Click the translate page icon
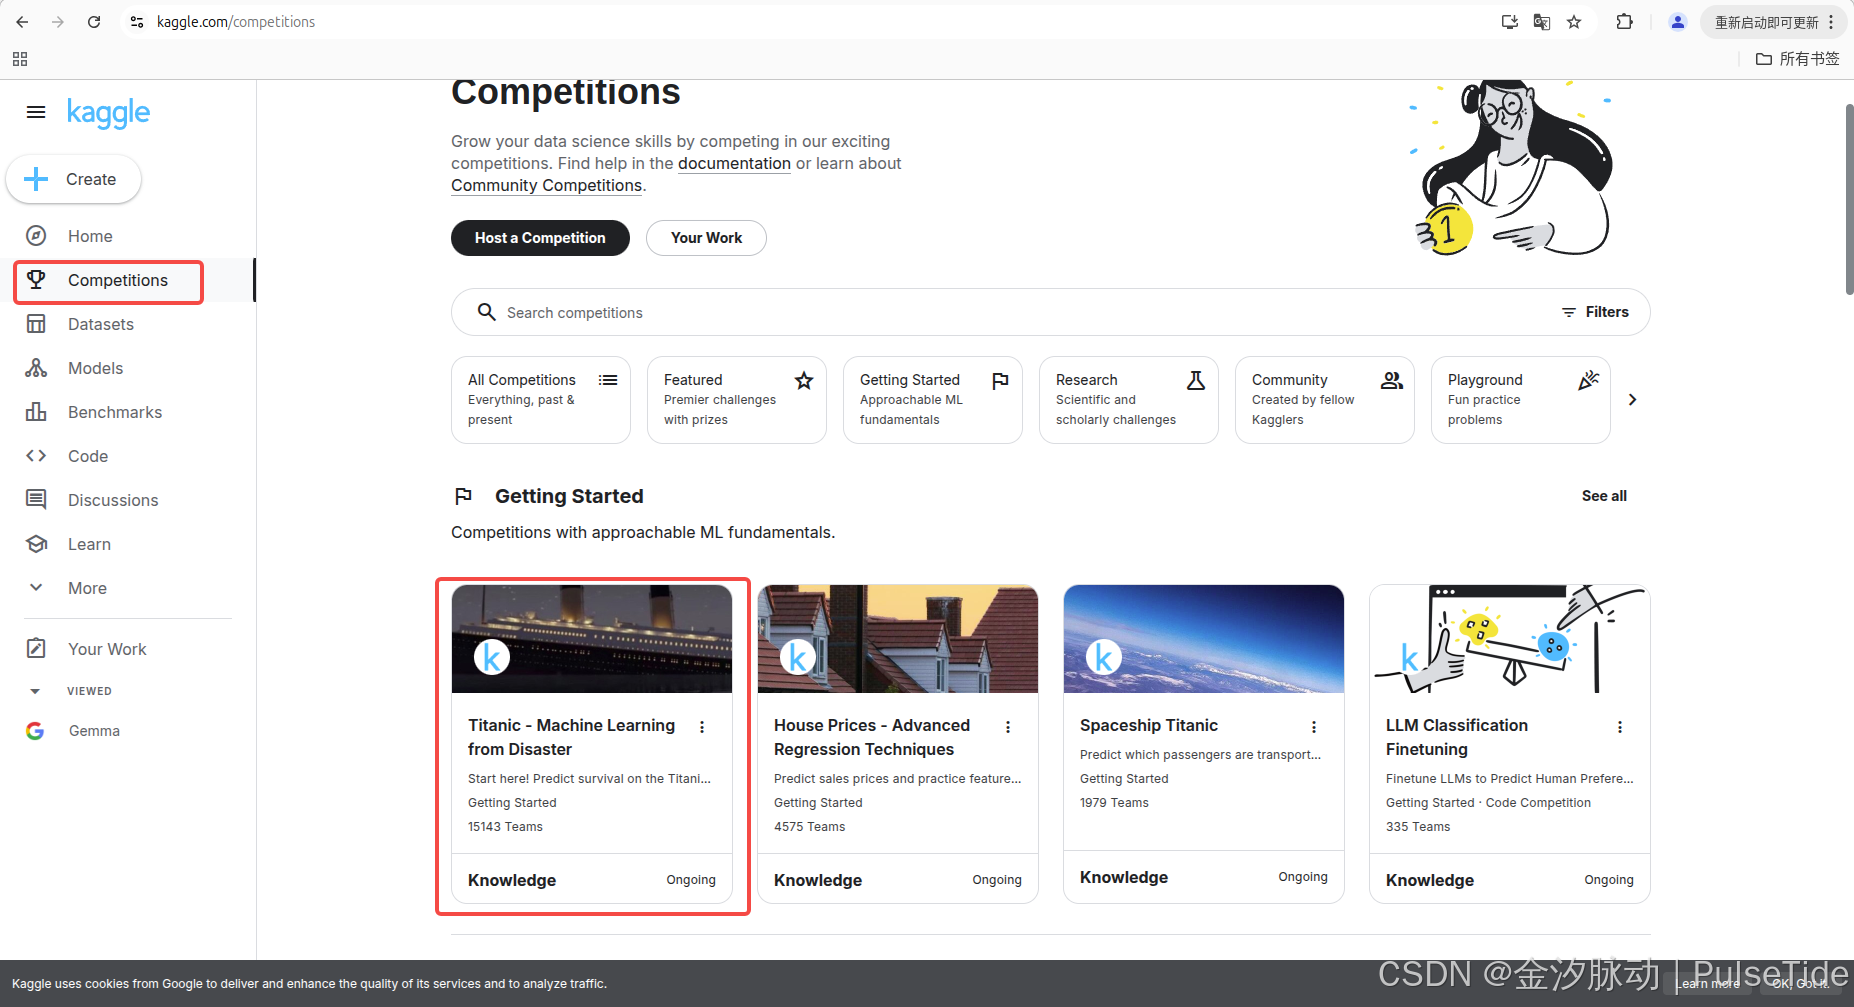 [1542, 22]
